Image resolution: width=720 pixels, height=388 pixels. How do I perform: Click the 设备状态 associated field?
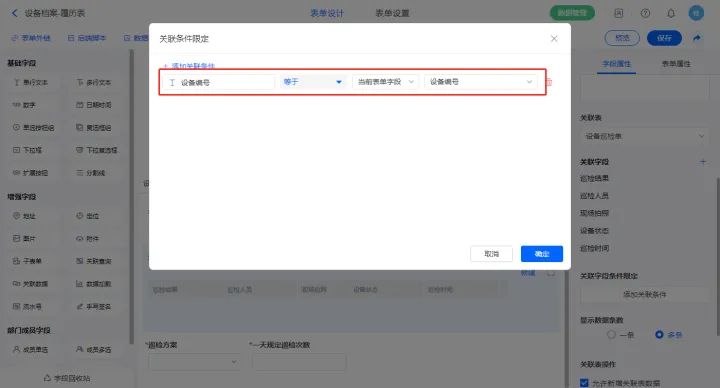[594, 231]
